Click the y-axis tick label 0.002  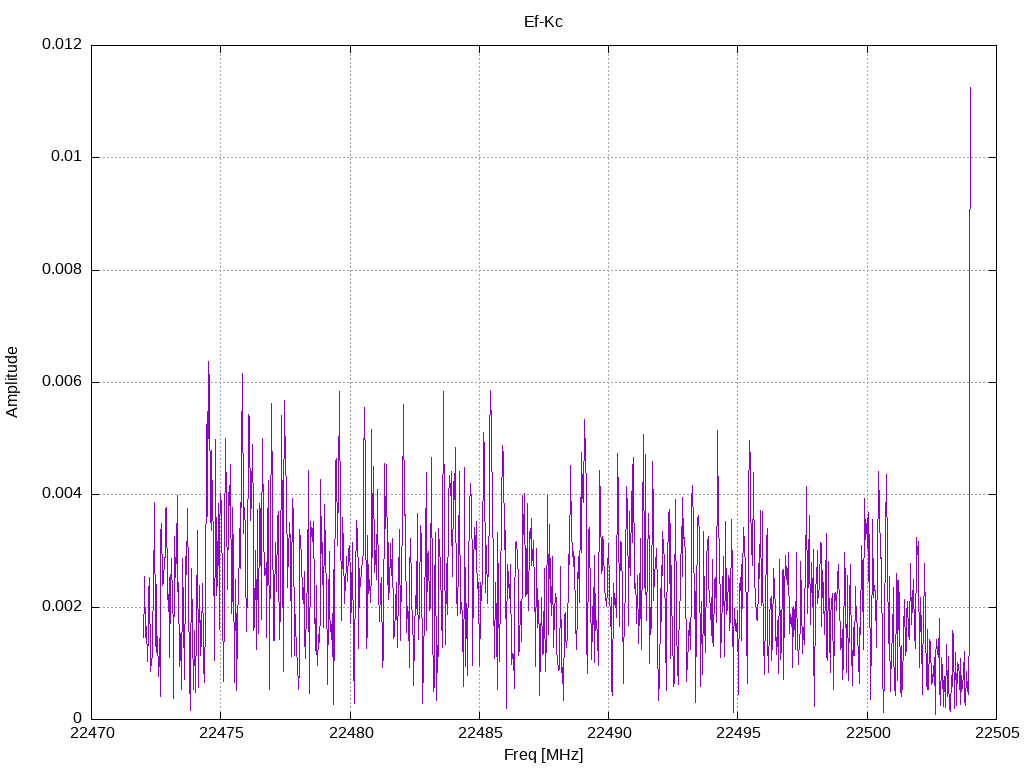tap(62, 607)
